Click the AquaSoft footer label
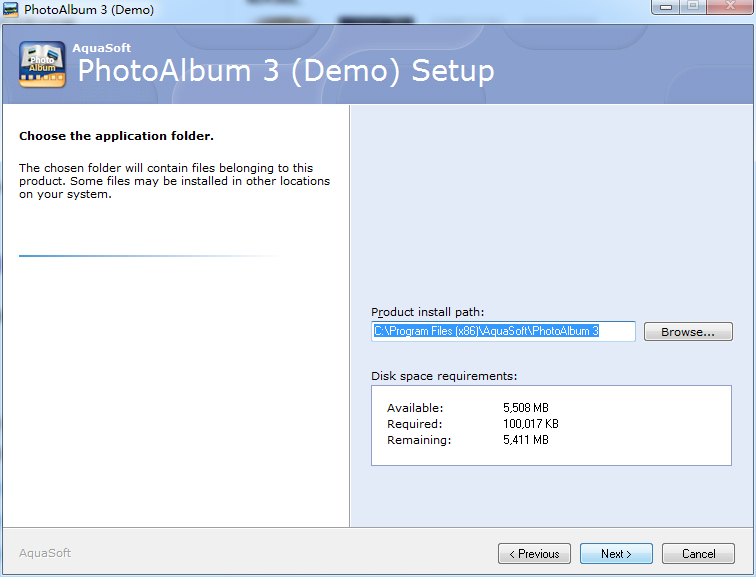Screen dimensions: 756x577 pos(45,553)
